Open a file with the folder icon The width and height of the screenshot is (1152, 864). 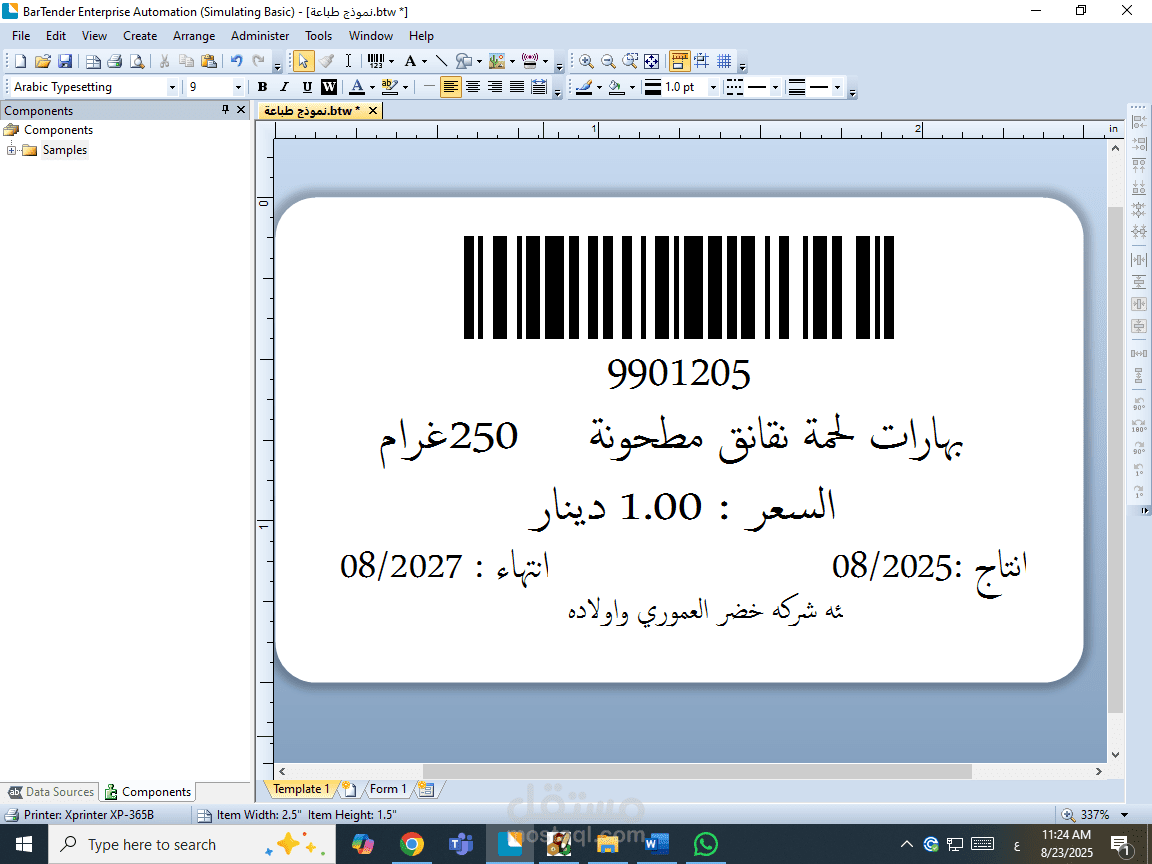[43, 61]
